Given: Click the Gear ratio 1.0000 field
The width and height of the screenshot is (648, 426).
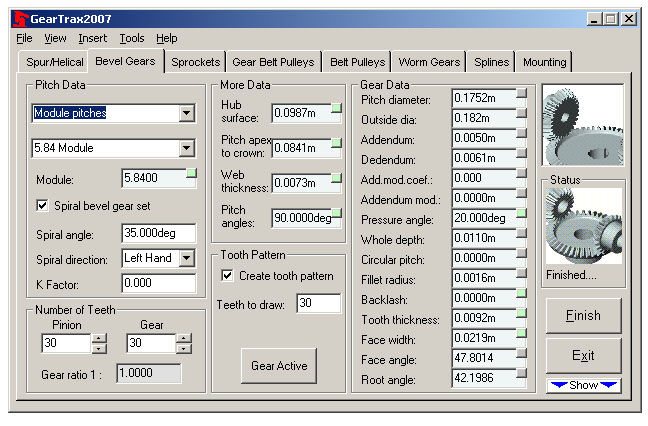Looking at the screenshot, I should coord(149,373).
